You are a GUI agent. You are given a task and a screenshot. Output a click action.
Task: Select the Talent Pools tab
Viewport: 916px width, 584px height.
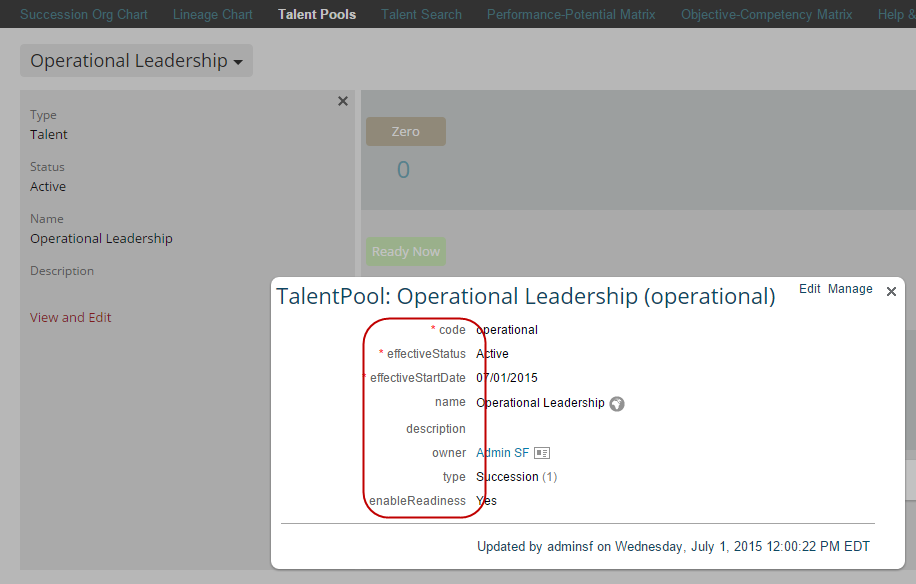(x=317, y=14)
